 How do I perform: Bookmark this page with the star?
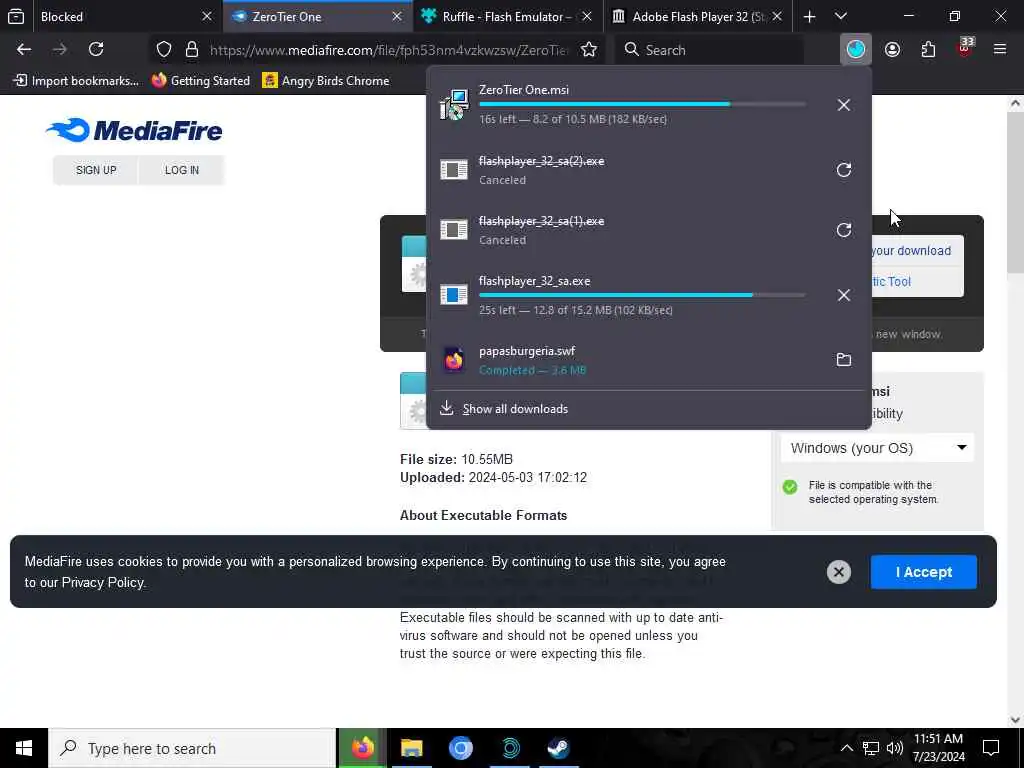(x=588, y=50)
